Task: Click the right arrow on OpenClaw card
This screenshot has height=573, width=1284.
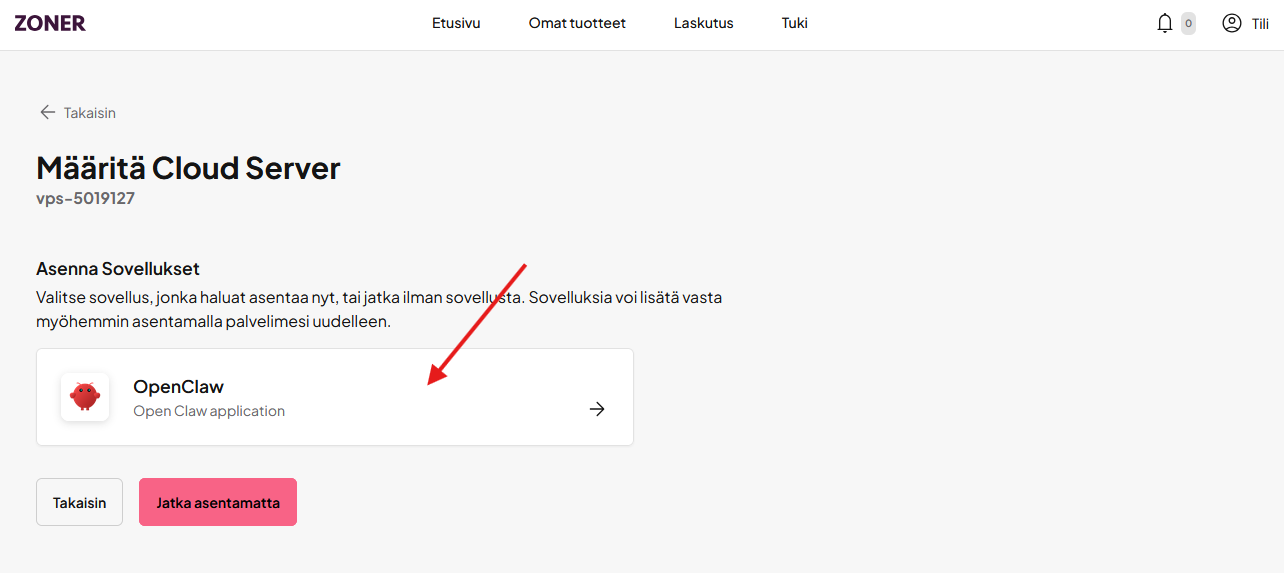Action: point(597,409)
